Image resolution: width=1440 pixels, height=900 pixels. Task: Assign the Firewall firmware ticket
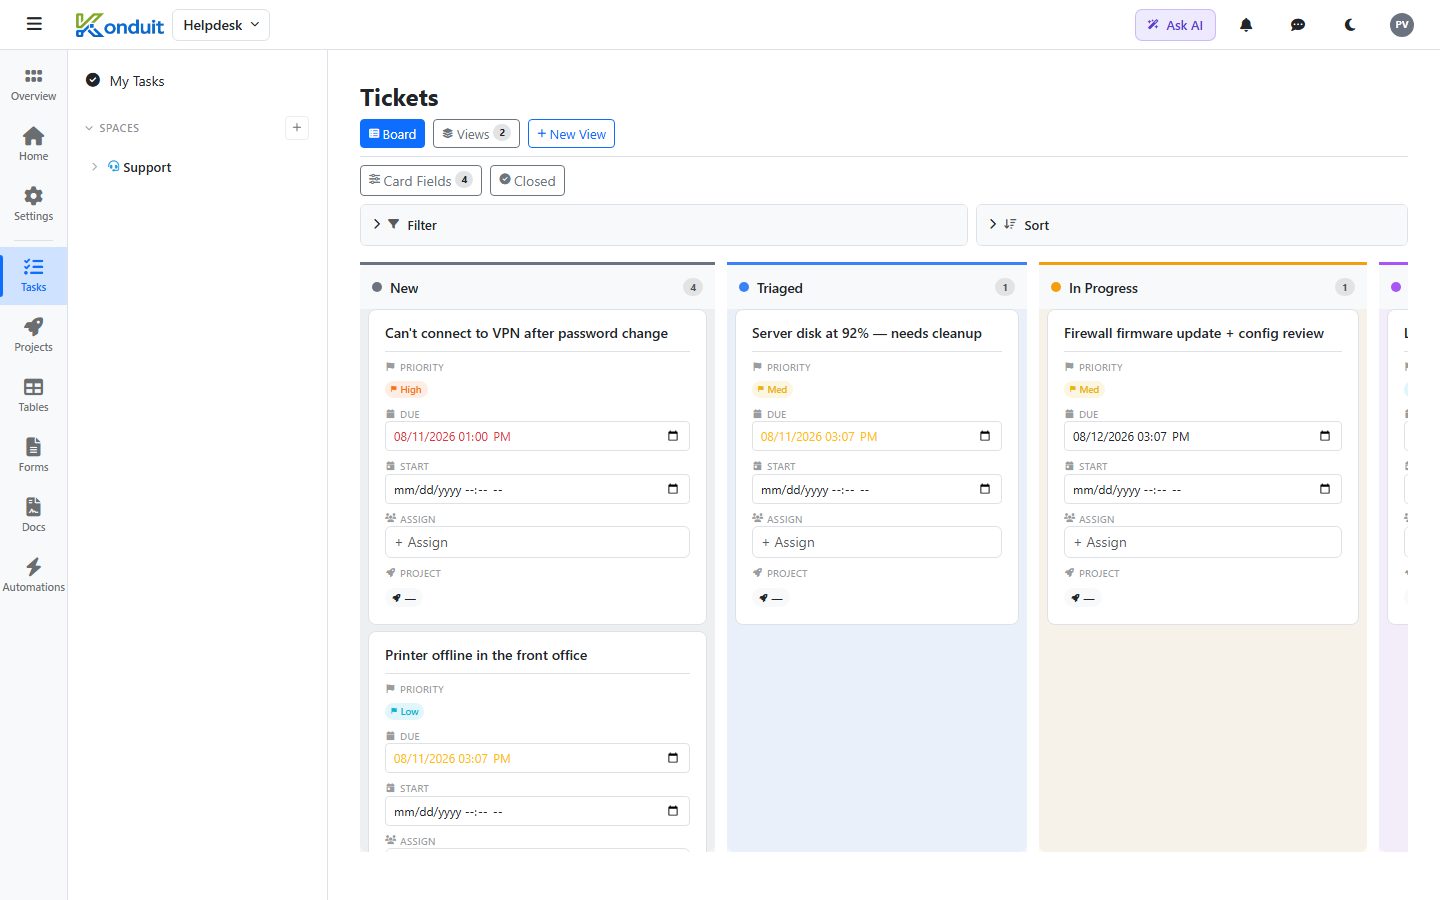pyautogui.click(x=1203, y=542)
